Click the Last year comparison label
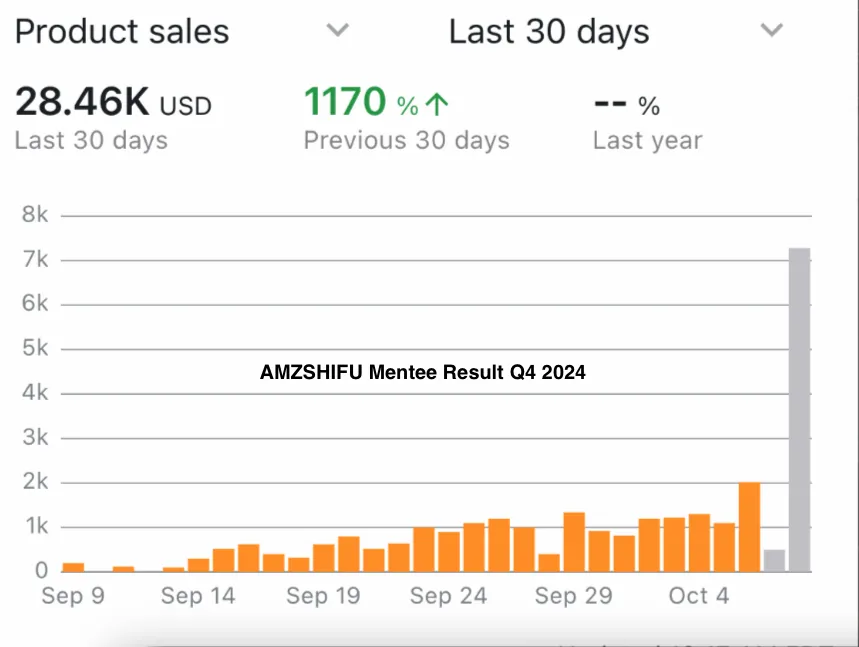Viewport: 859px width, 647px height. pyautogui.click(x=647, y=141)
